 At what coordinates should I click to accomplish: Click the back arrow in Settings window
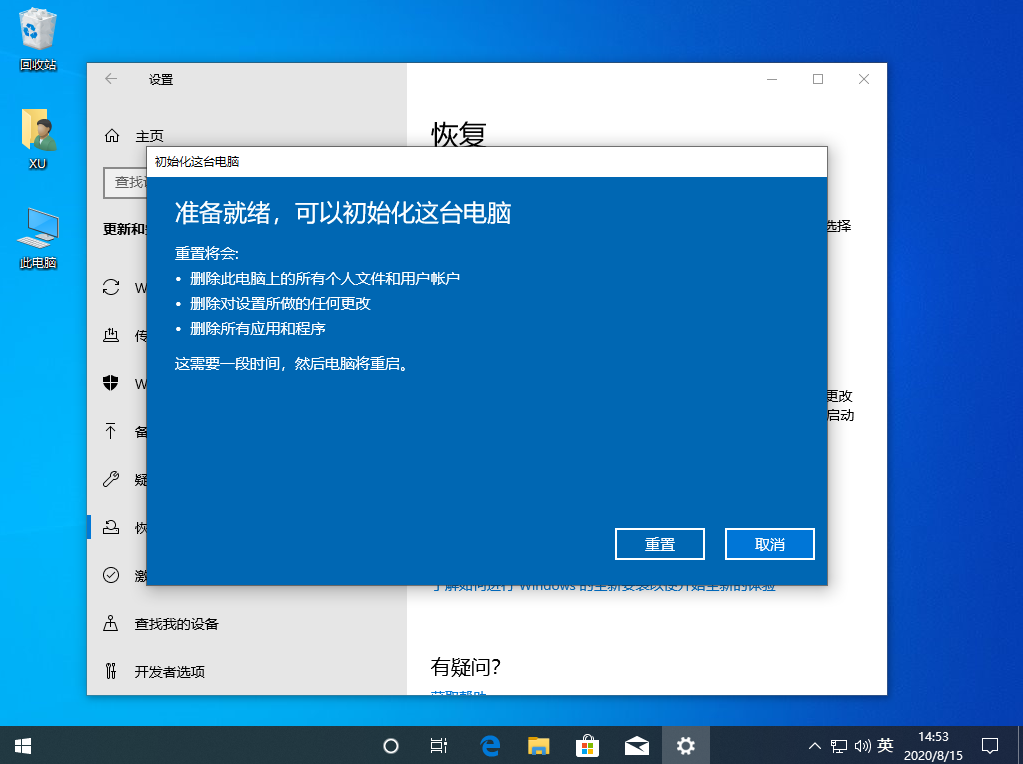coord(111,79)
